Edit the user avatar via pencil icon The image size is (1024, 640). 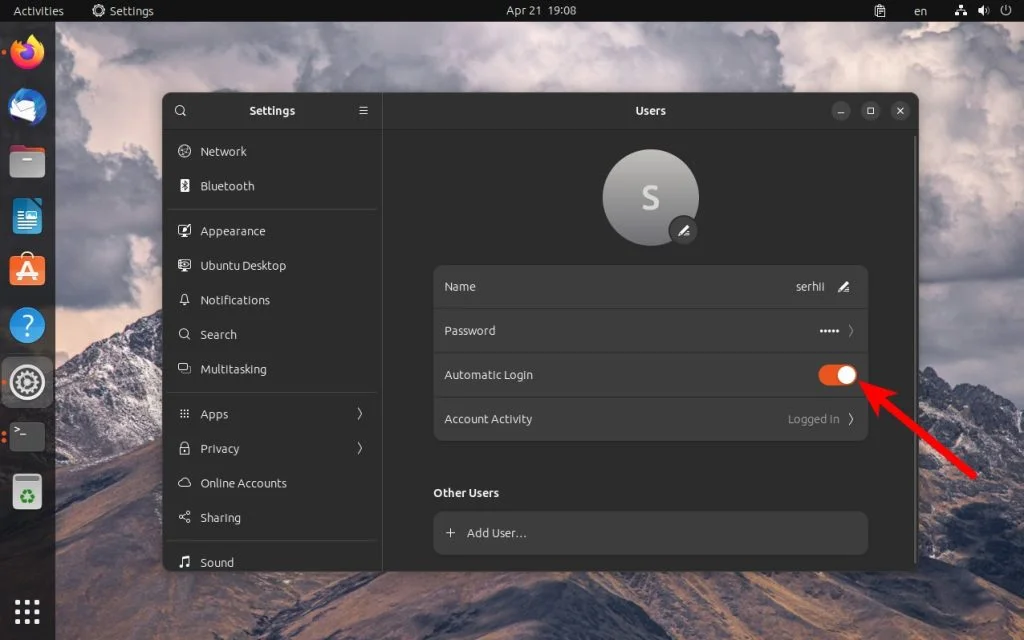(x=684, y=231)
